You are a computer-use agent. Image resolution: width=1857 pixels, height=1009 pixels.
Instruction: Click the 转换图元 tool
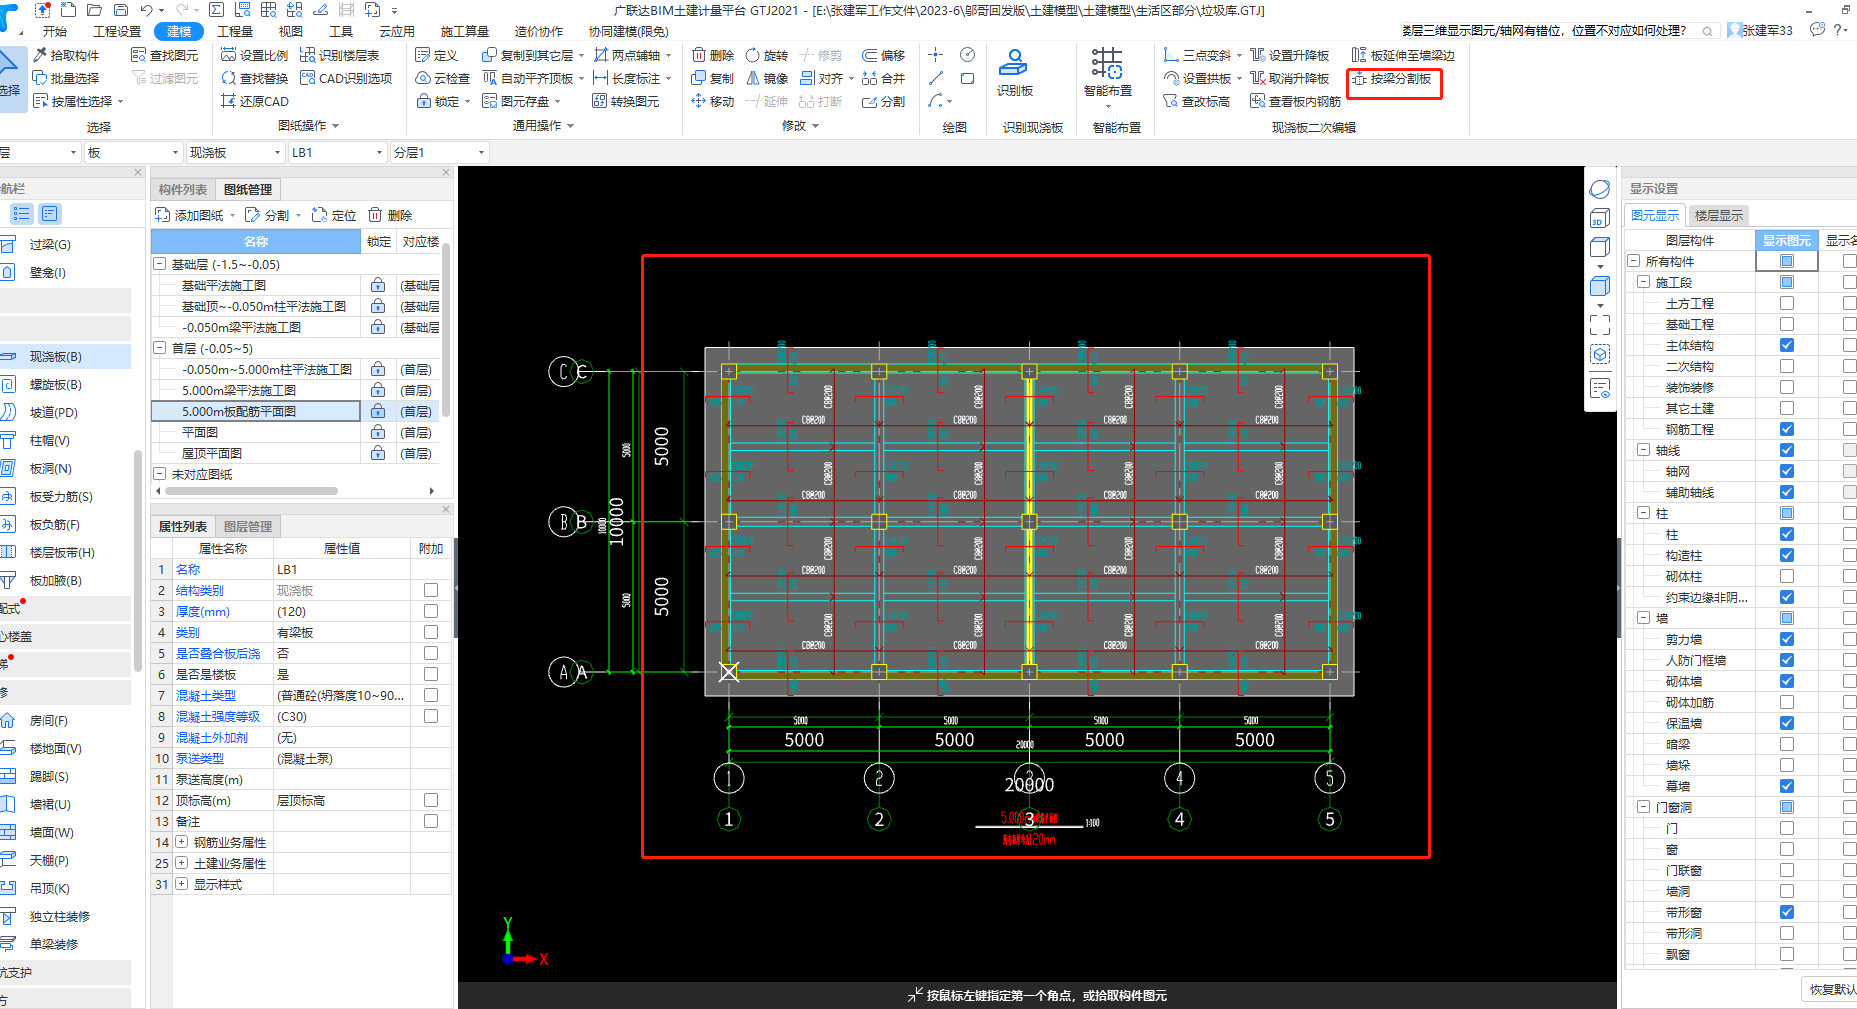tap(625, 101)
